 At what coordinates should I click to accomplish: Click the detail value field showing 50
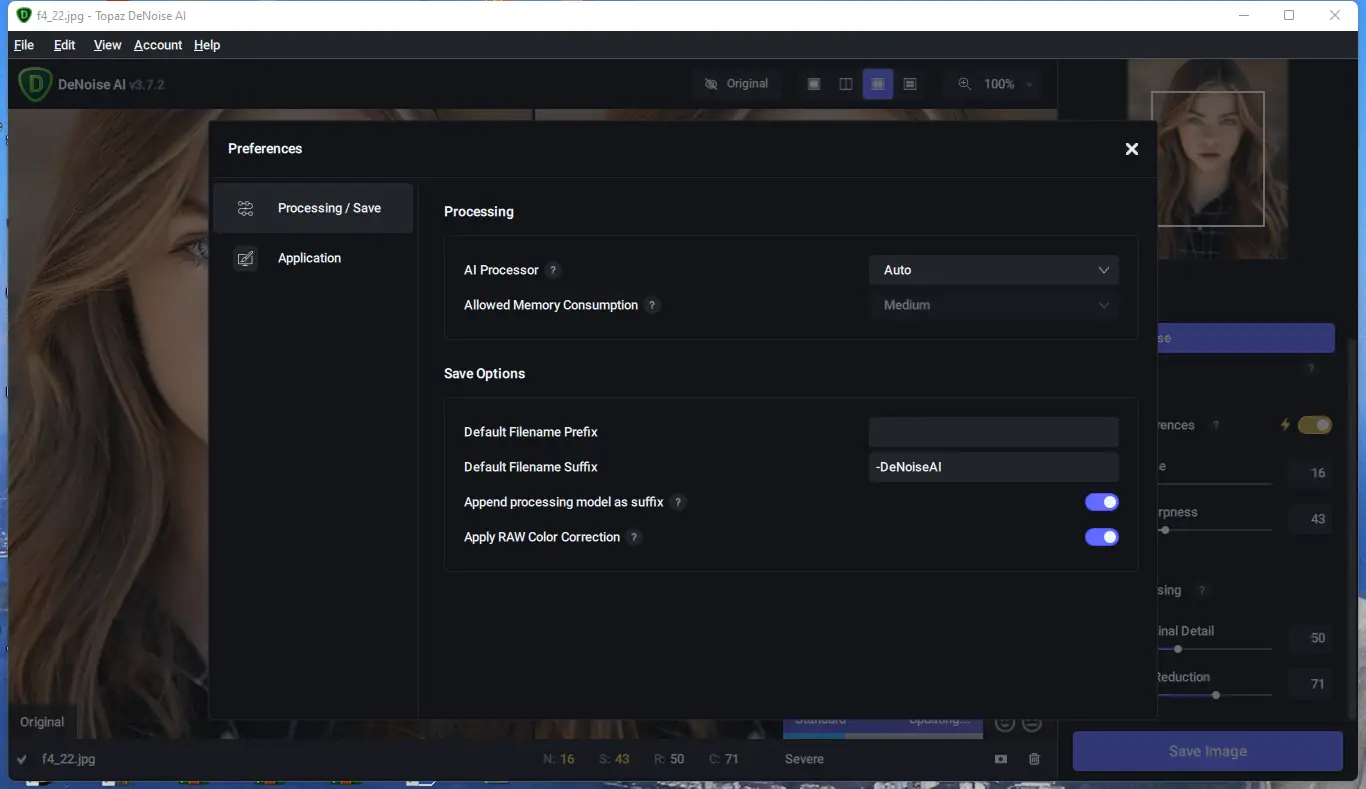click(x=1310, y=638)
